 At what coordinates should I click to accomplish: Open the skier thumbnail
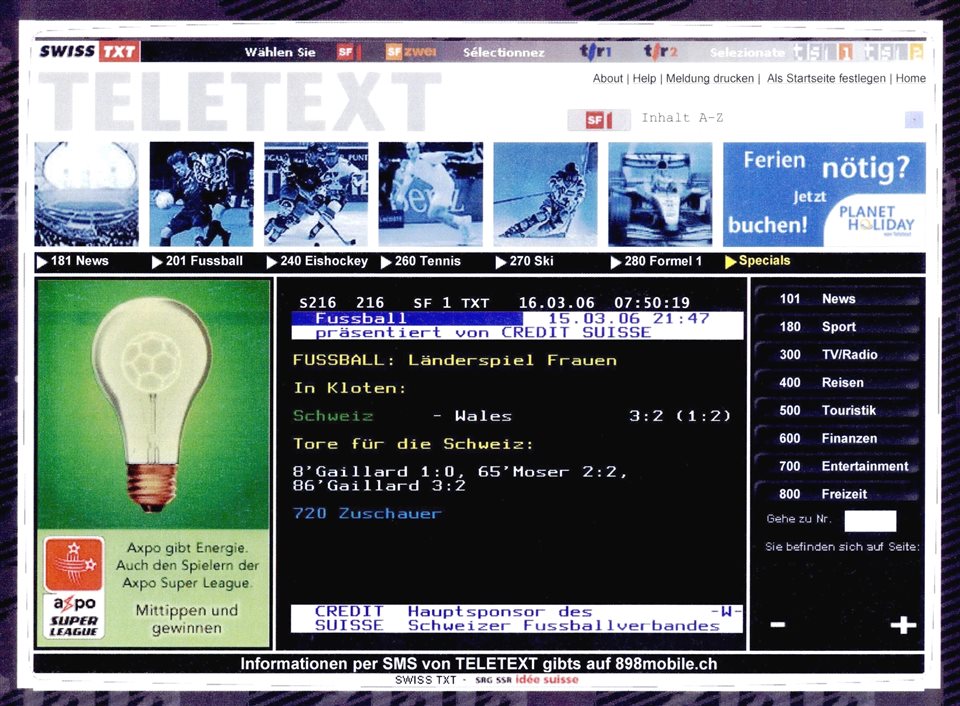coord(545,194)
